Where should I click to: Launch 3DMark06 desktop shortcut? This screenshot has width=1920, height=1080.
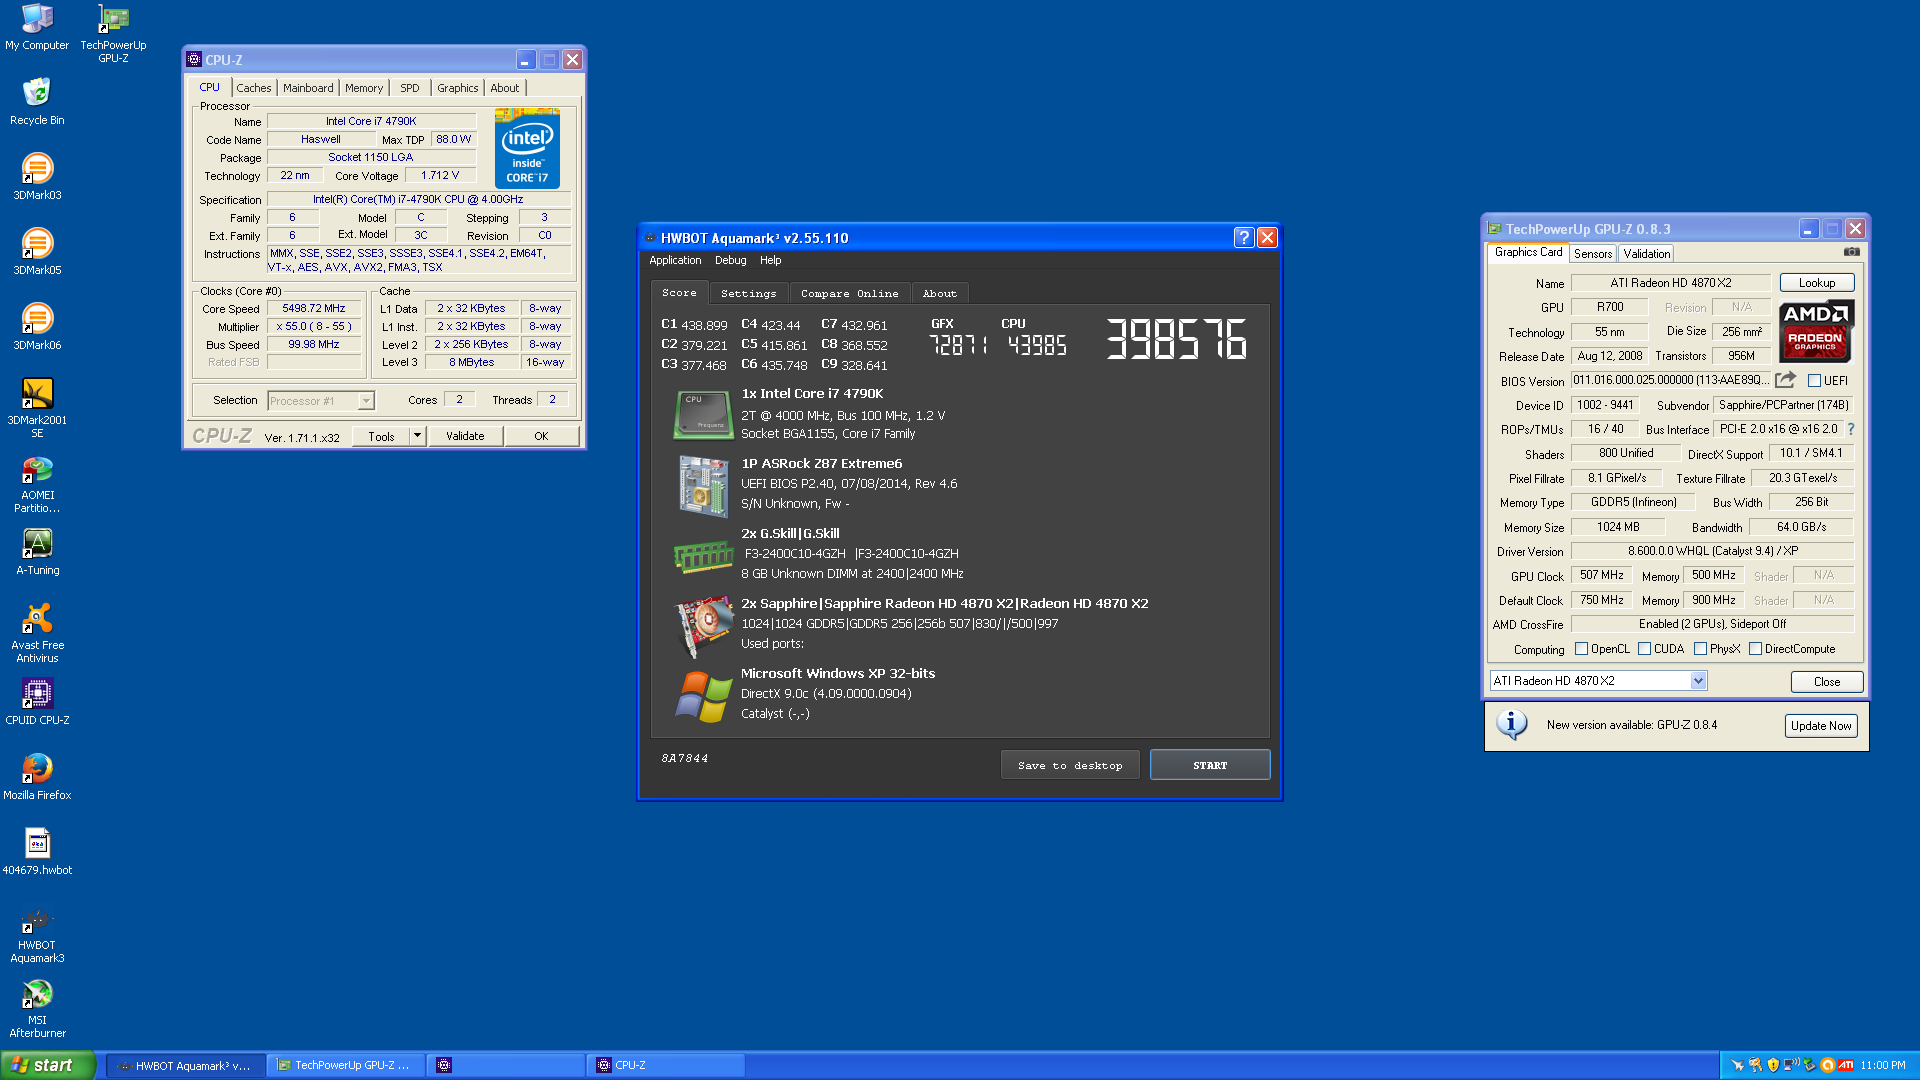37,326
